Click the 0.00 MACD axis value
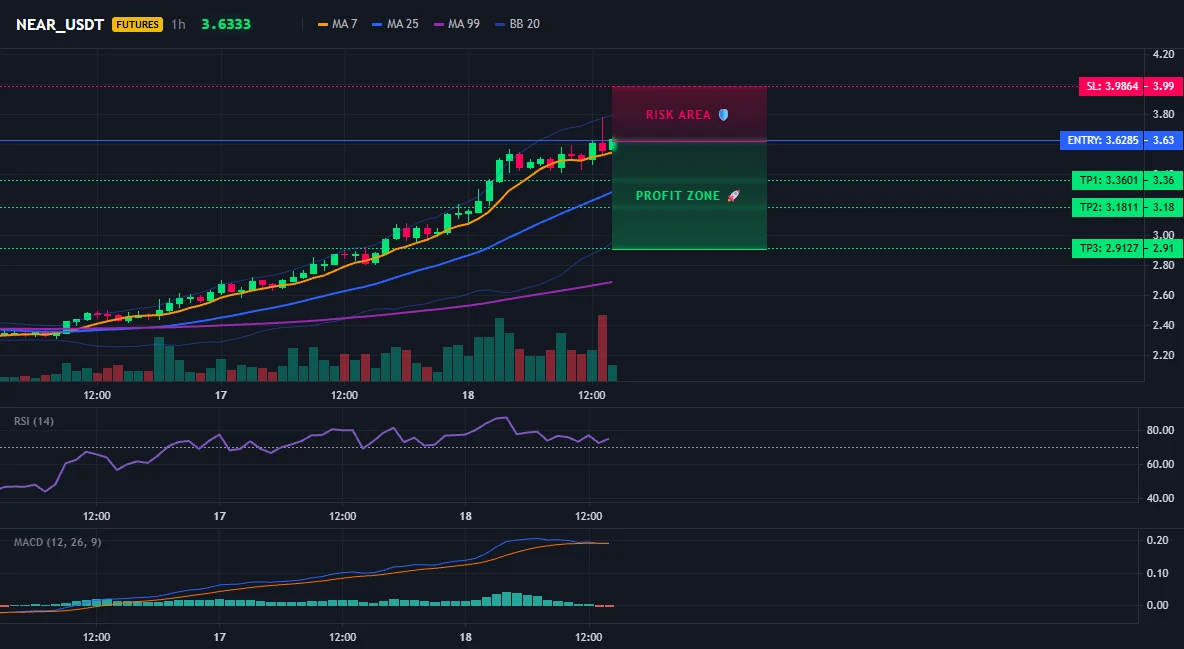Image resolution: width=1184 pixels, height=649 pixels. coord(1158,605)
